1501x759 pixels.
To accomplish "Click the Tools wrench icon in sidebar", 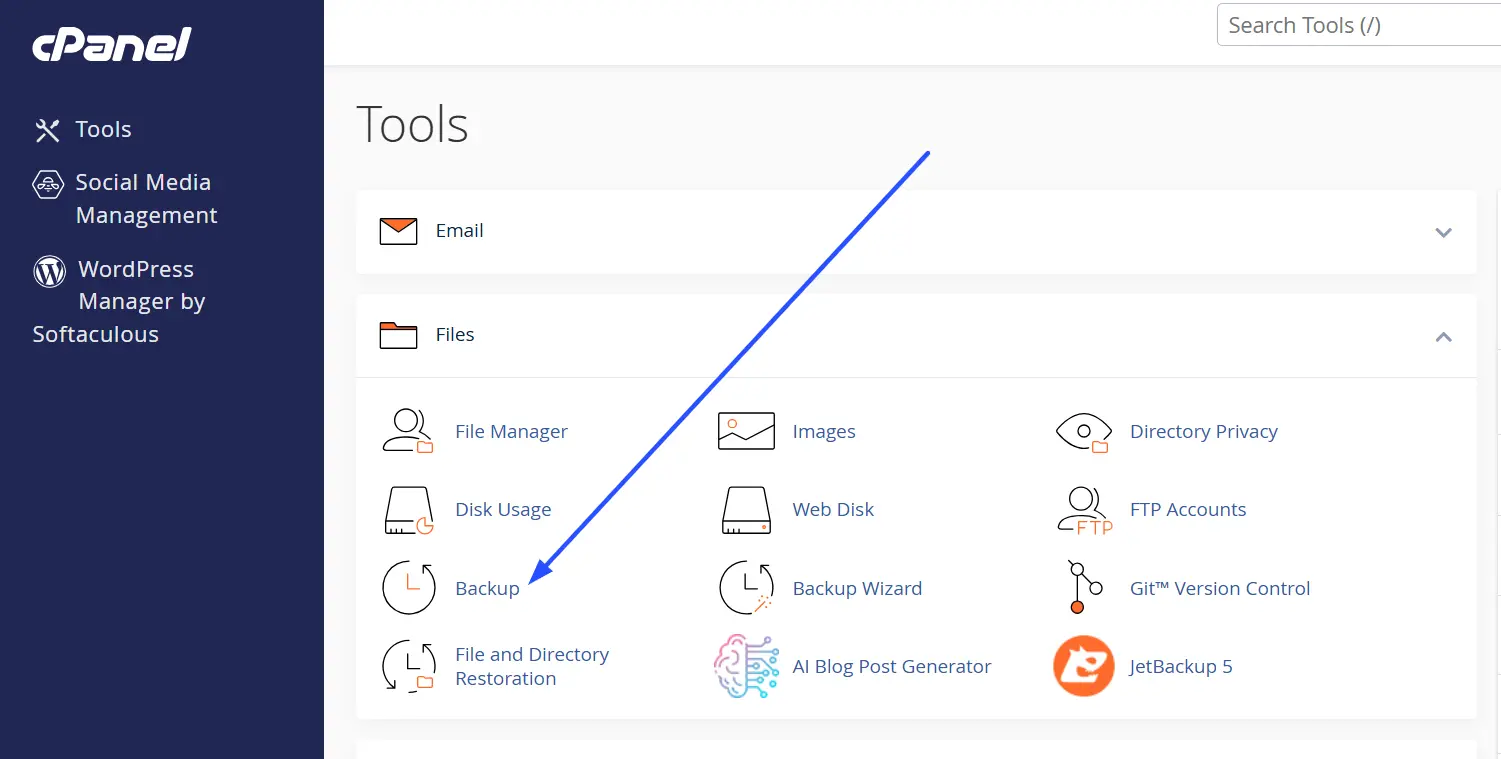I will (48, 130).
